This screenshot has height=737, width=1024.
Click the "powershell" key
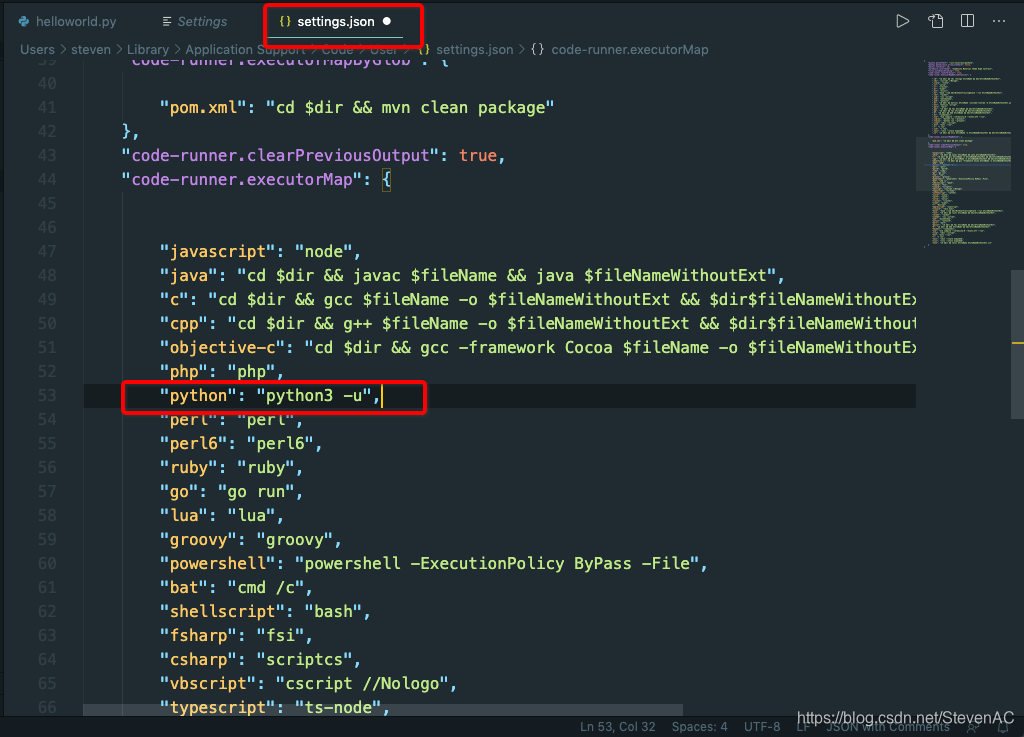pyautogui.click(x=217, y=563)
